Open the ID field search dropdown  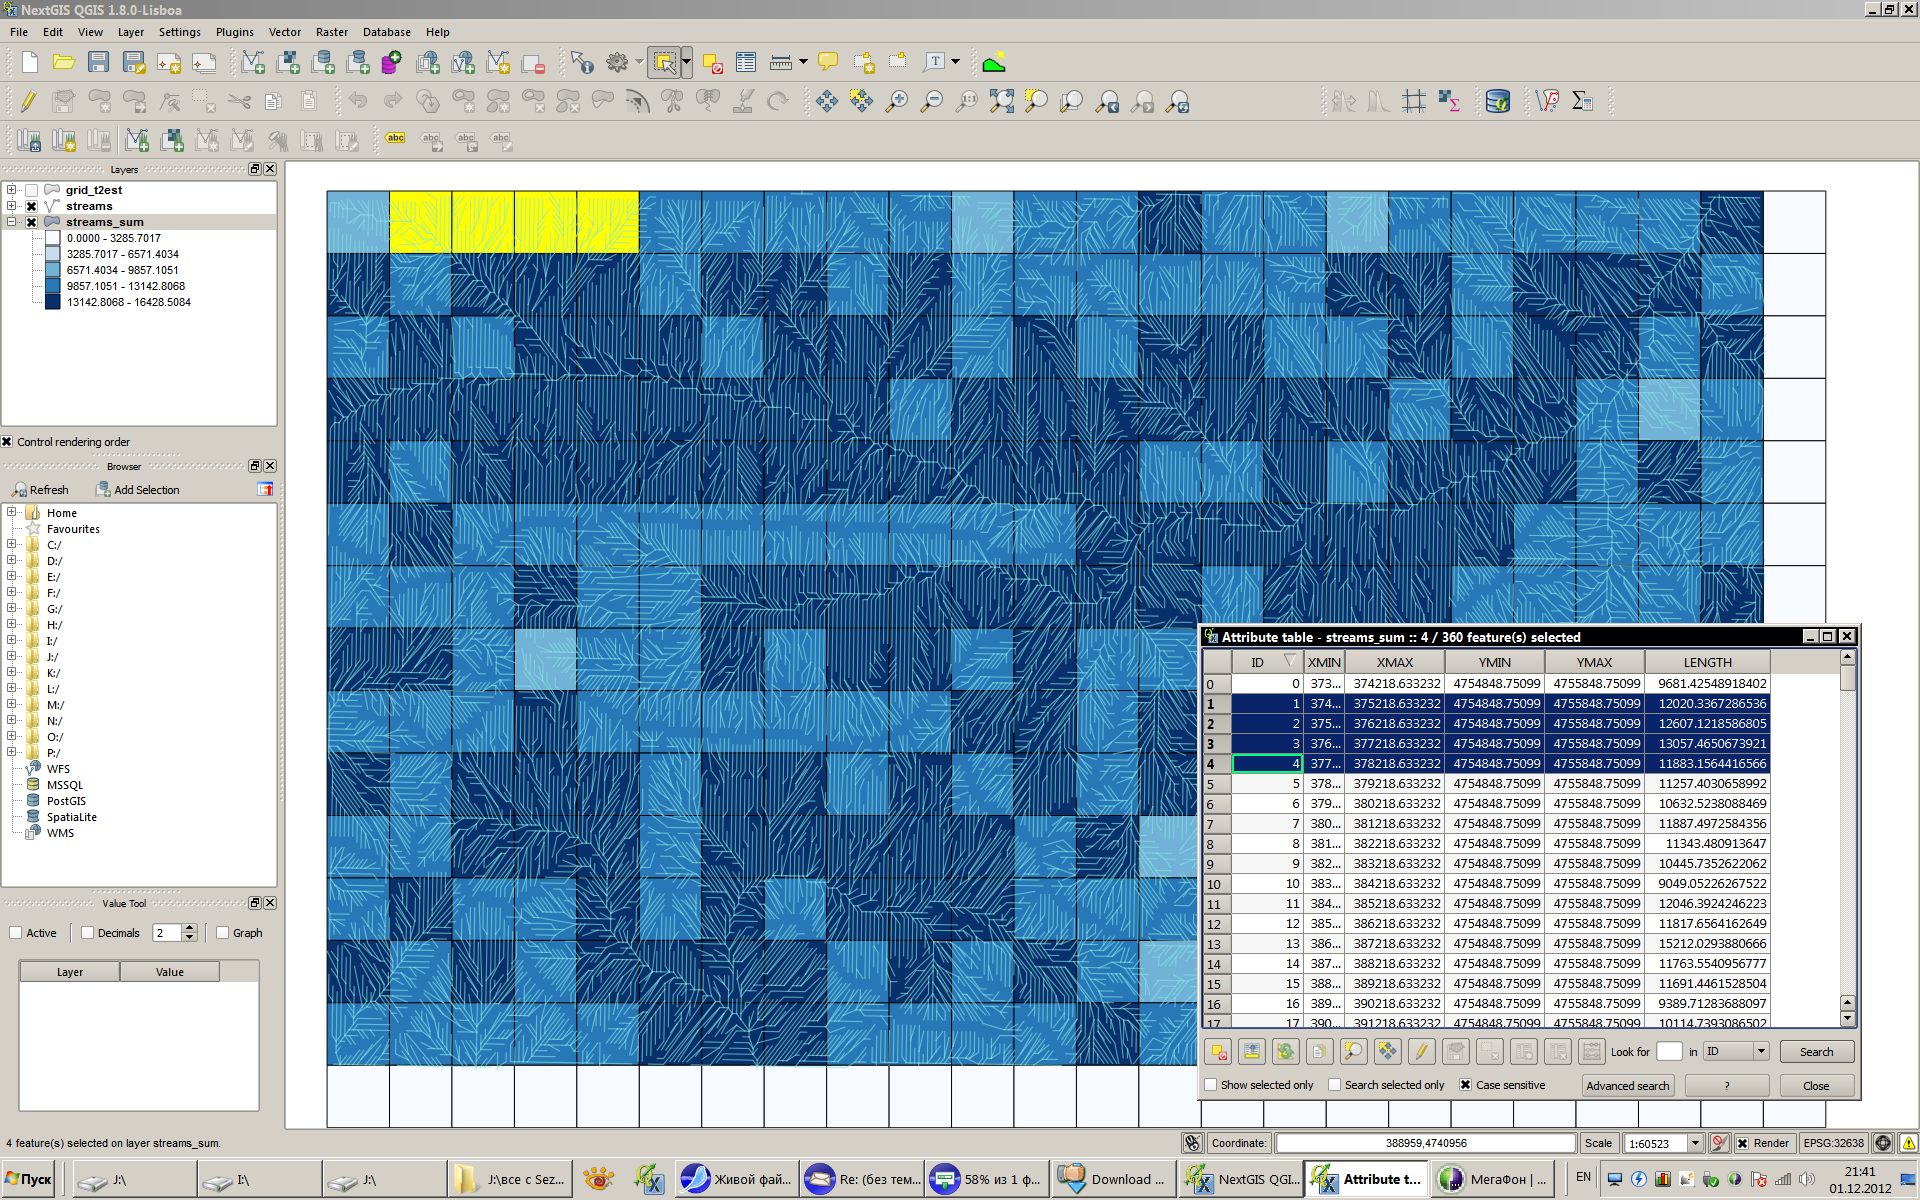[1761, 1052]
